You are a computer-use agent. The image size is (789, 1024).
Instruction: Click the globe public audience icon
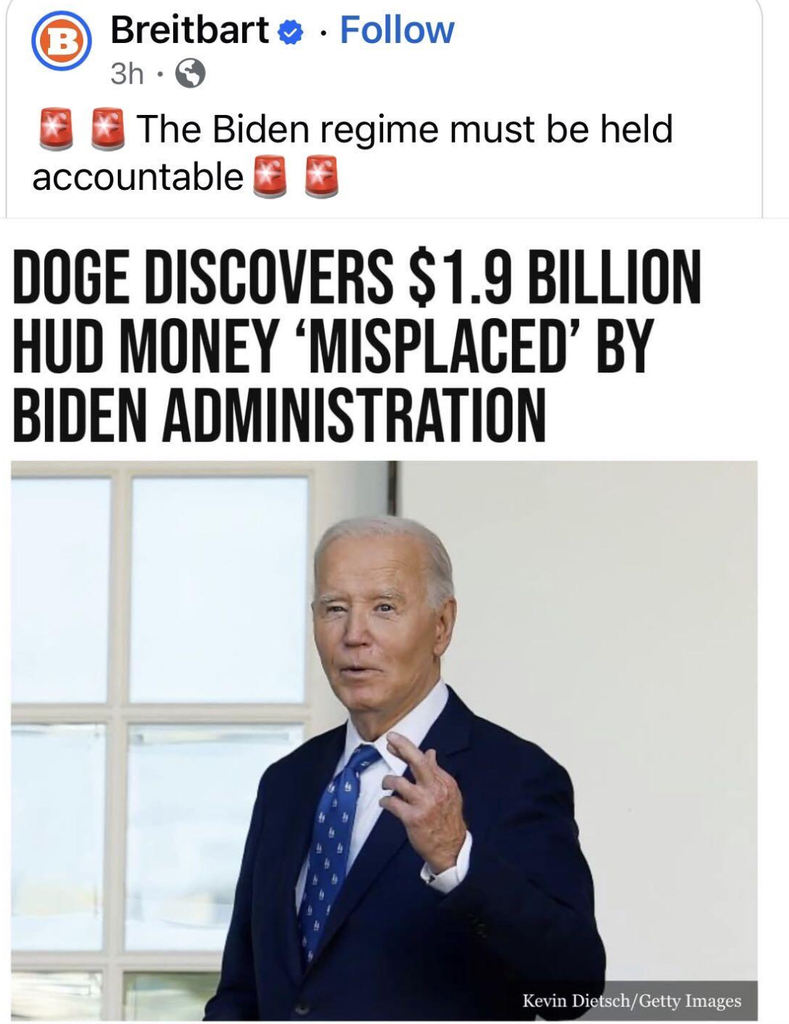click(x=191, y=73)
